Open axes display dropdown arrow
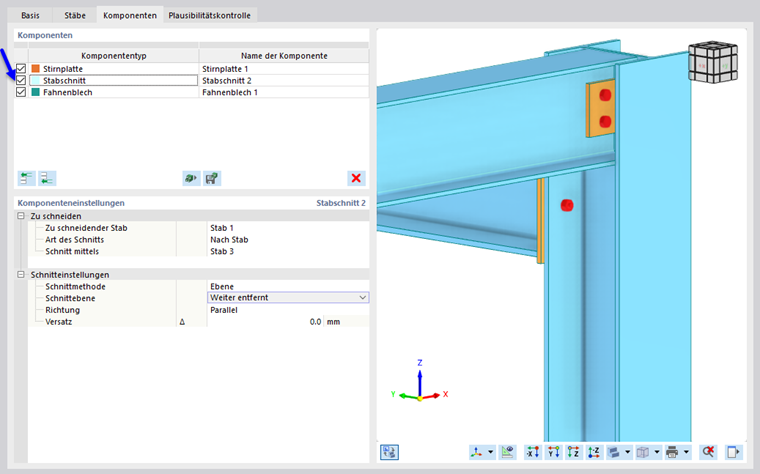 pos(491,452)
